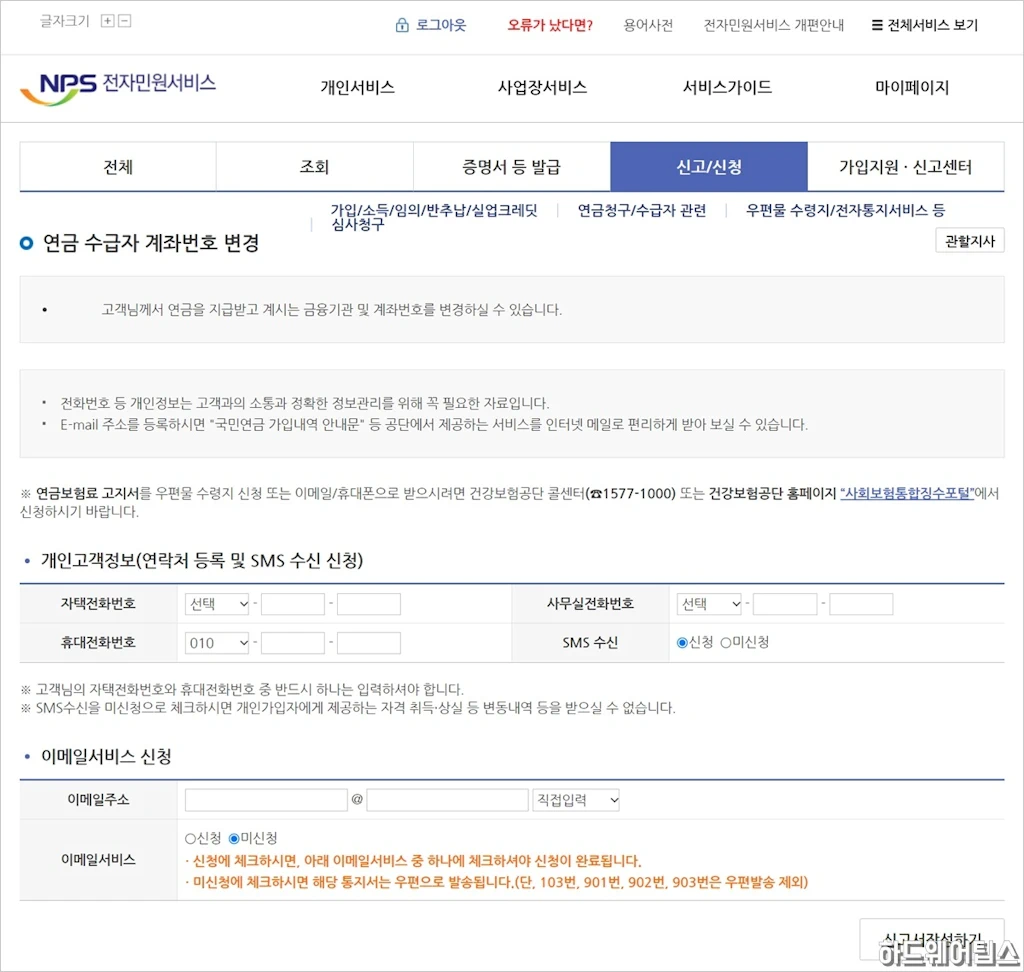The height and width of the screenshot is (972, 1024).
Task: Open the 서비스가이드 main menu
Action: pyautogui.click(x=727, y=88)
